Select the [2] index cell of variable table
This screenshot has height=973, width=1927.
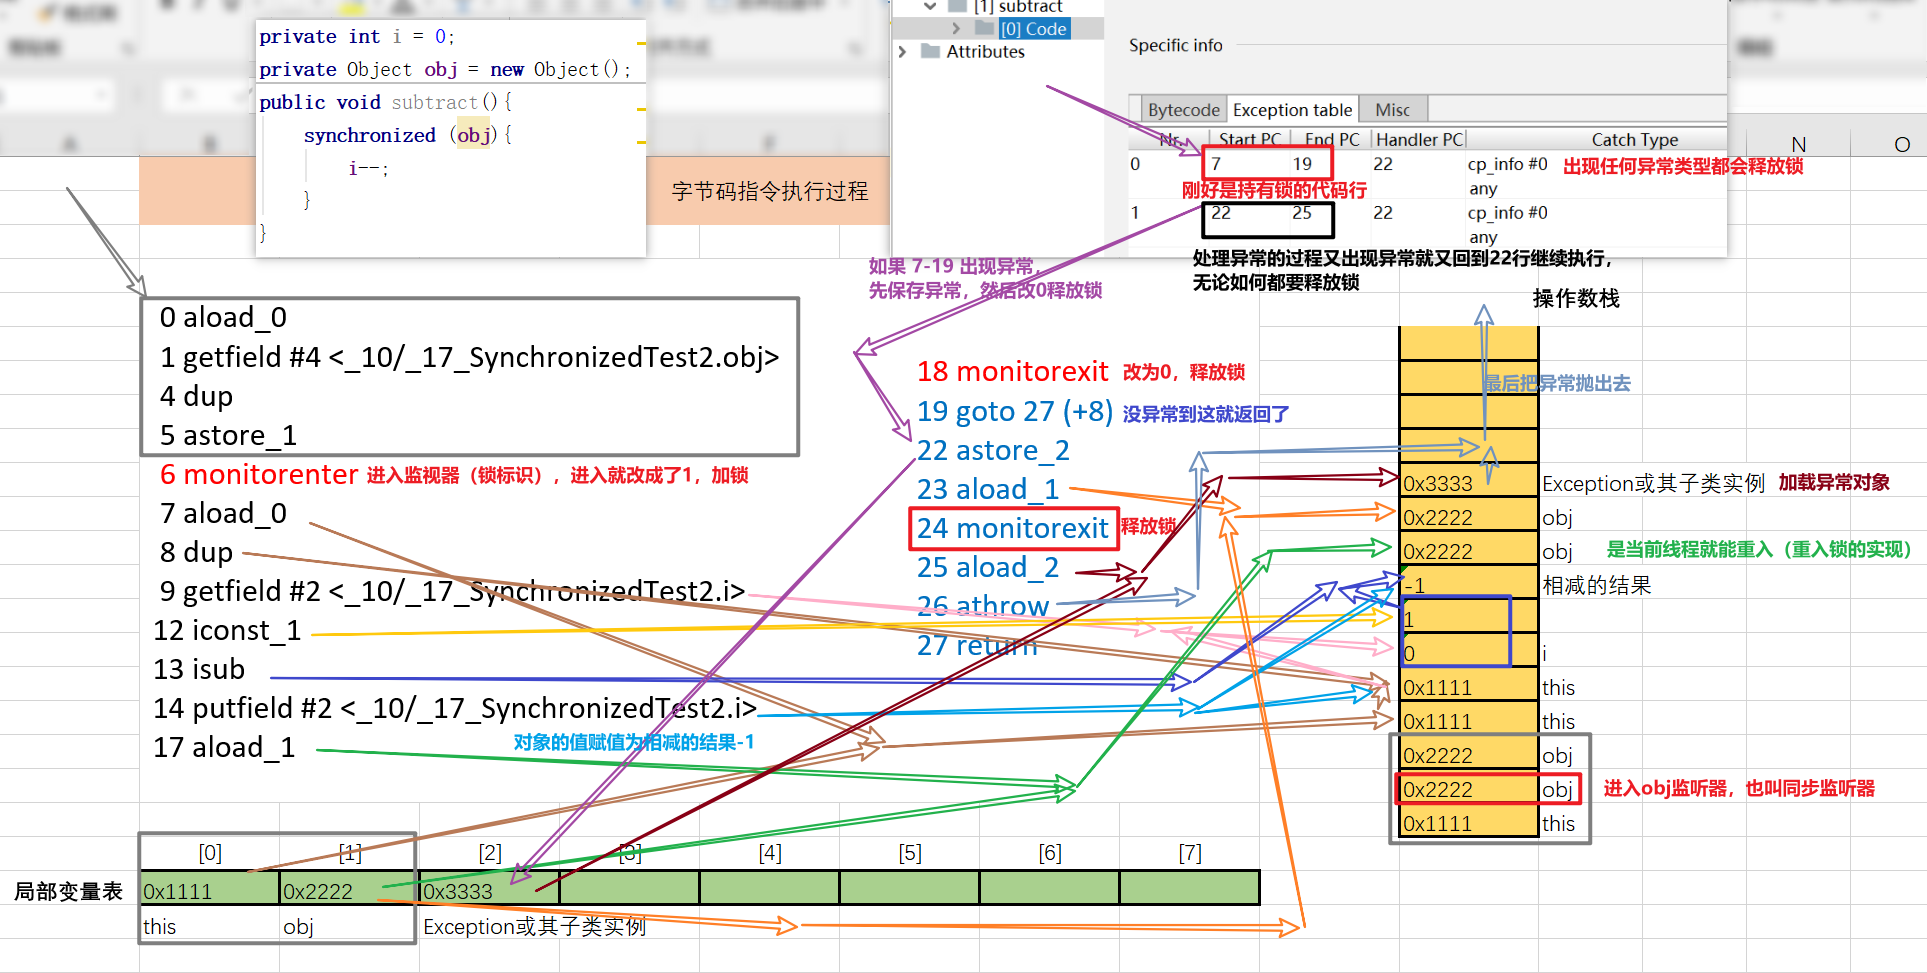pyautogui.click(x=490, y=853)
